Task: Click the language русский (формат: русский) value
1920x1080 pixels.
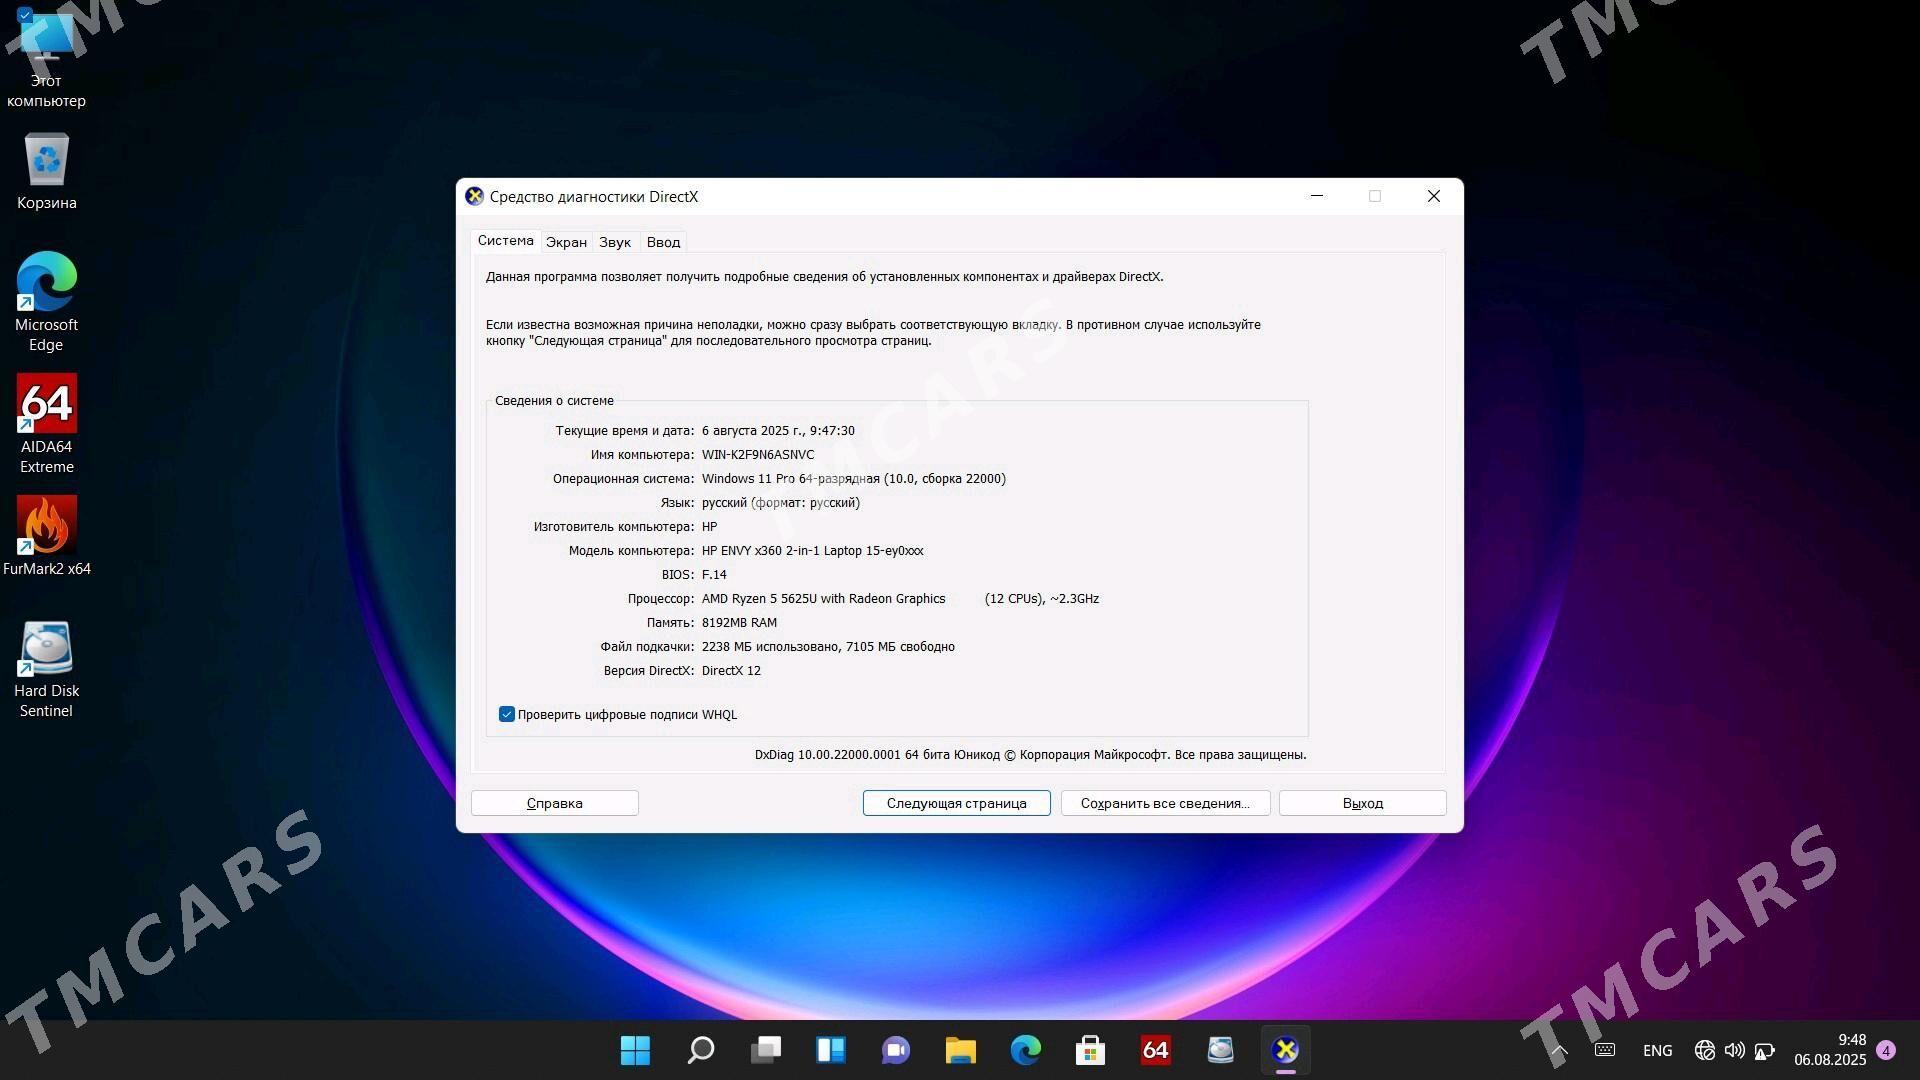Action: click(x=781, y=502)
